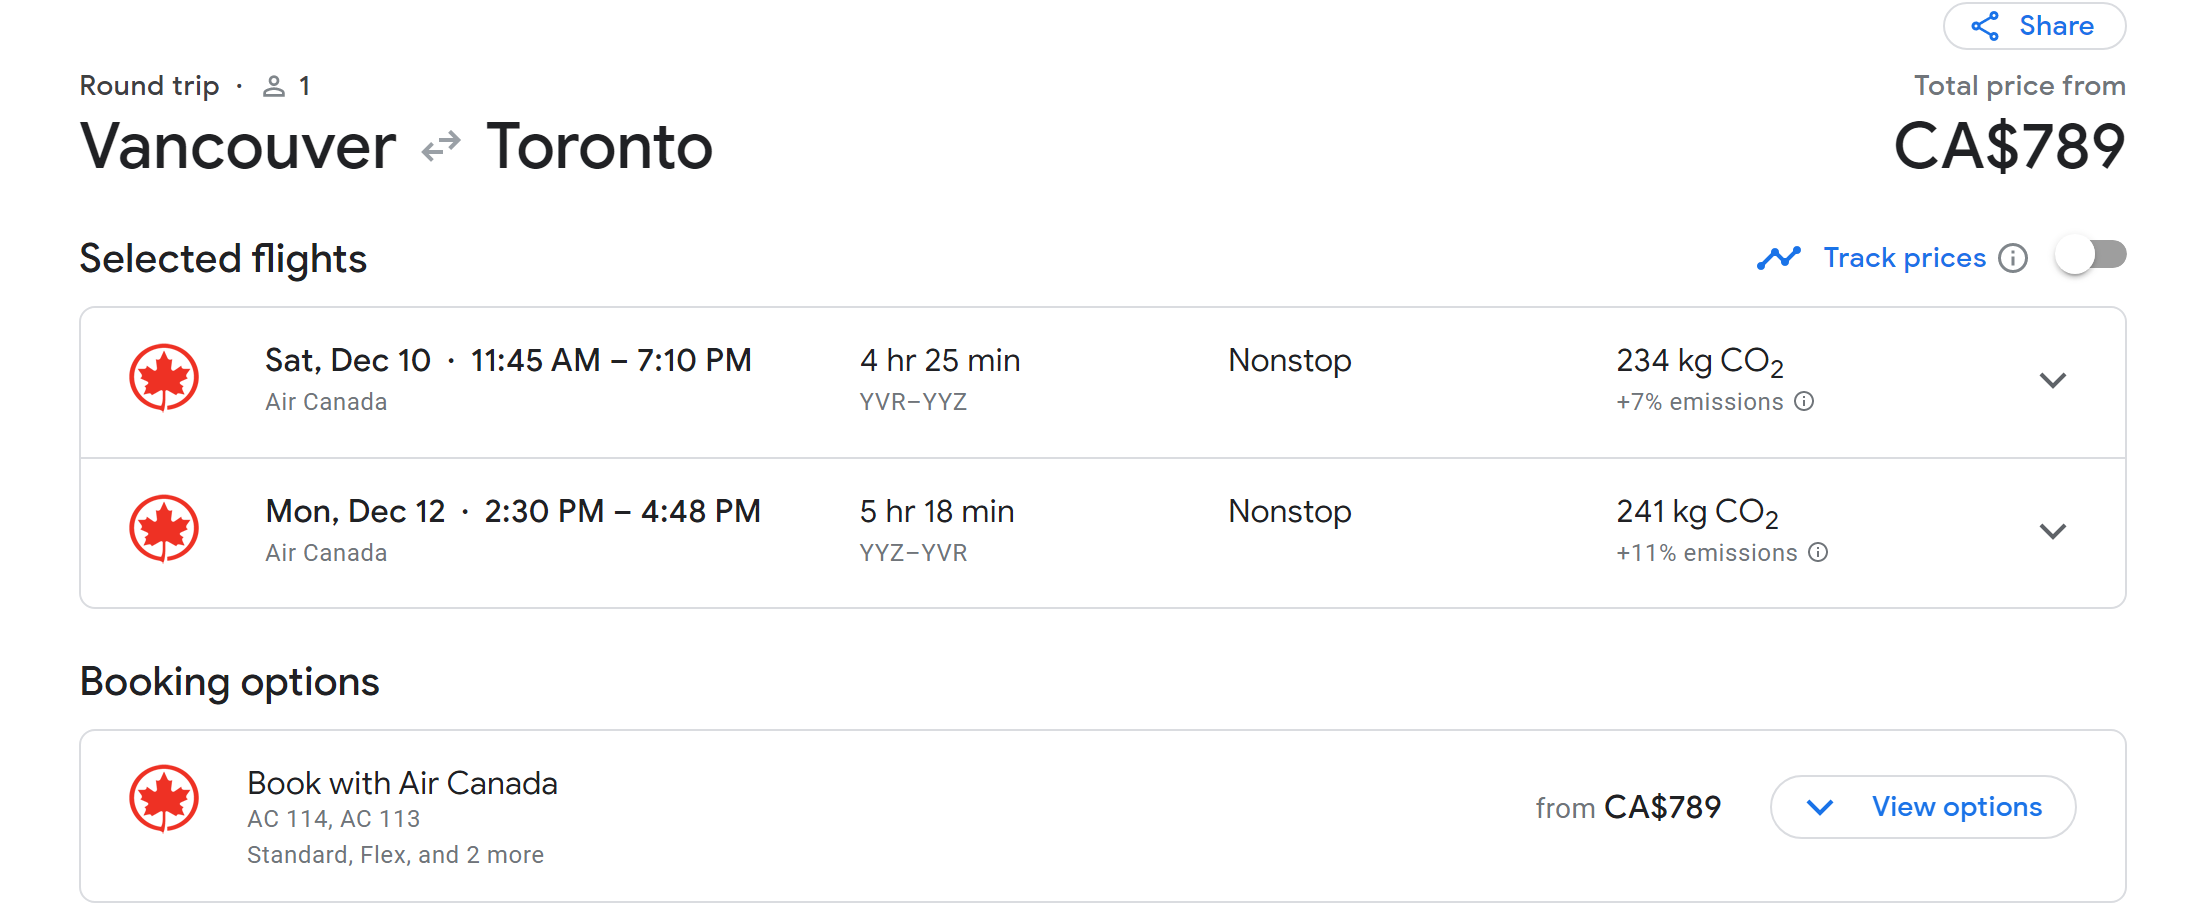Click the Track prices link text
This screenshot has width=2198, height=906.
(x=1904, y=258)
